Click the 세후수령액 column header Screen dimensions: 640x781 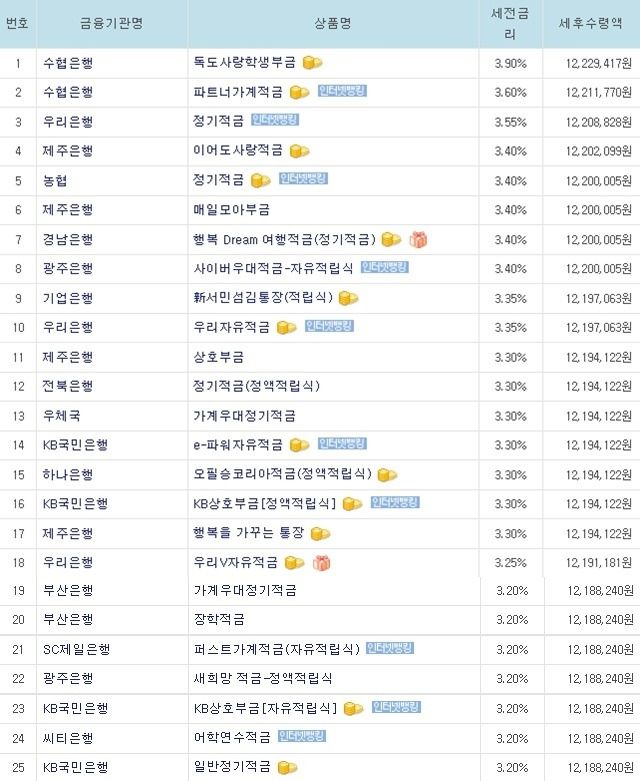(x=590, y=23)
